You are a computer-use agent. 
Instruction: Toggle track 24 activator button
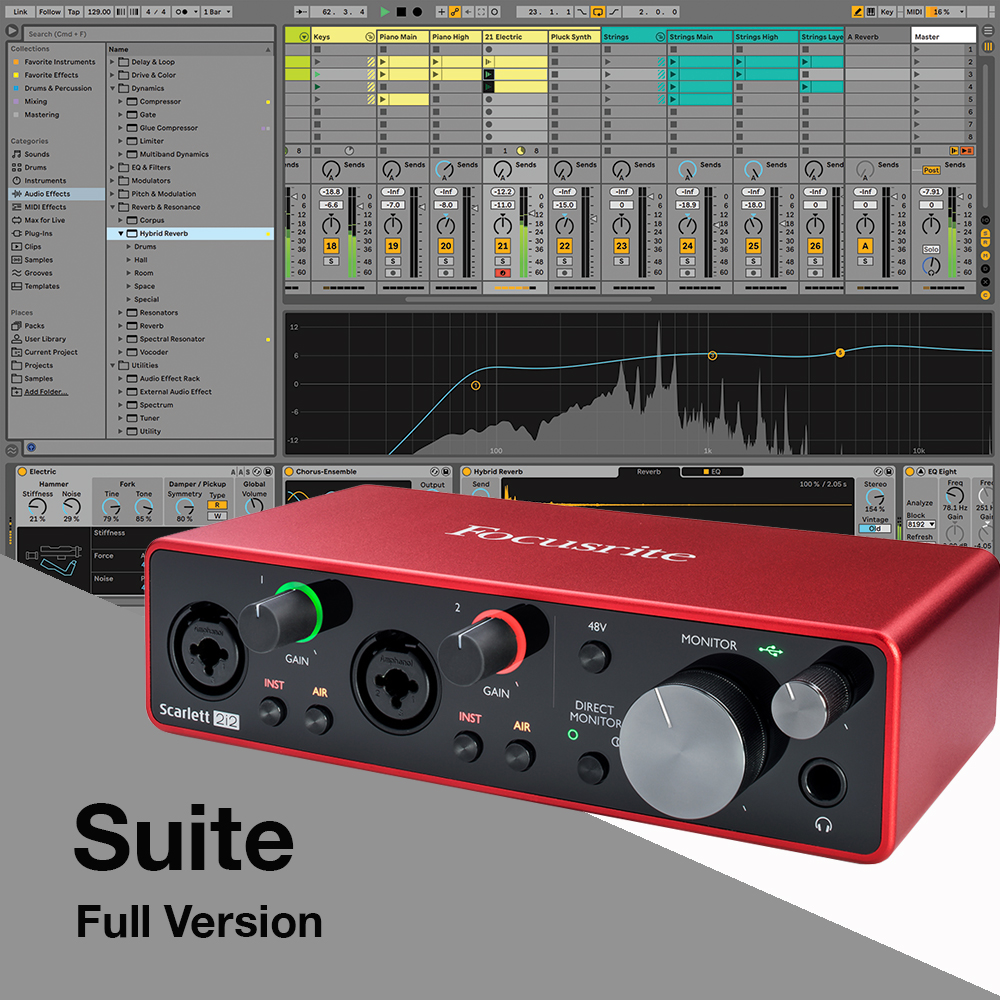[688, 246]
